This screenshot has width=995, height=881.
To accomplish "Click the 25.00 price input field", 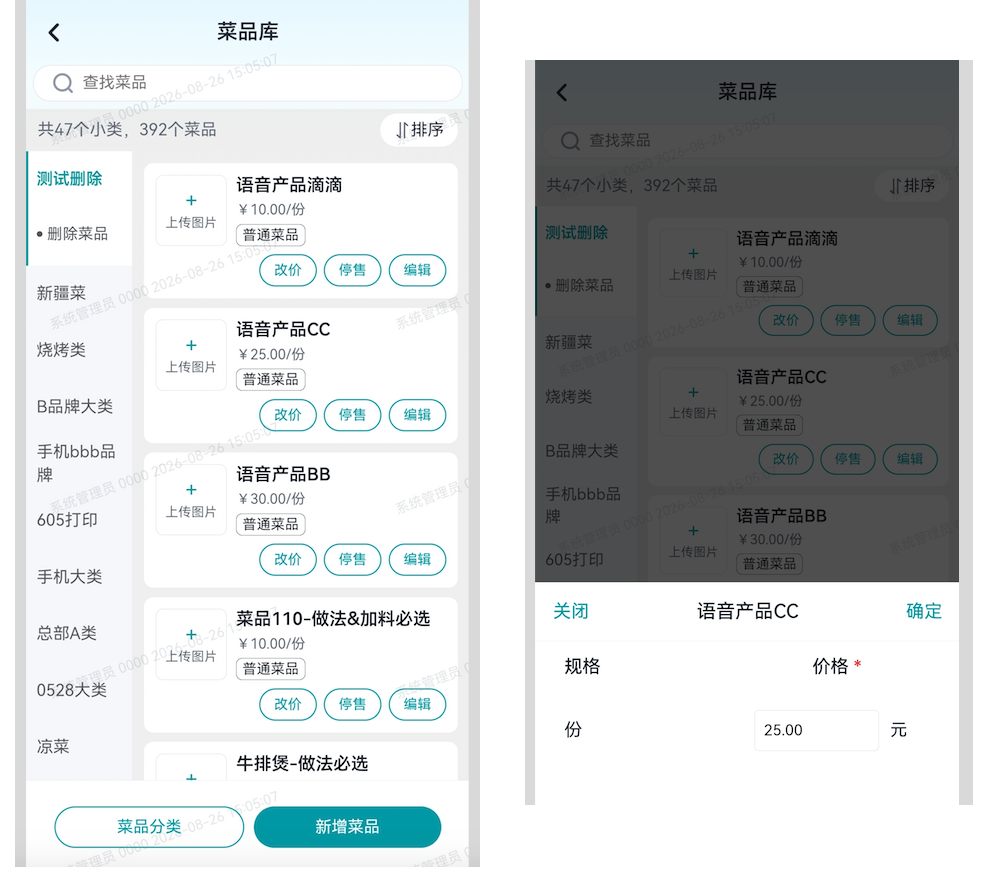I will [816, 730].
